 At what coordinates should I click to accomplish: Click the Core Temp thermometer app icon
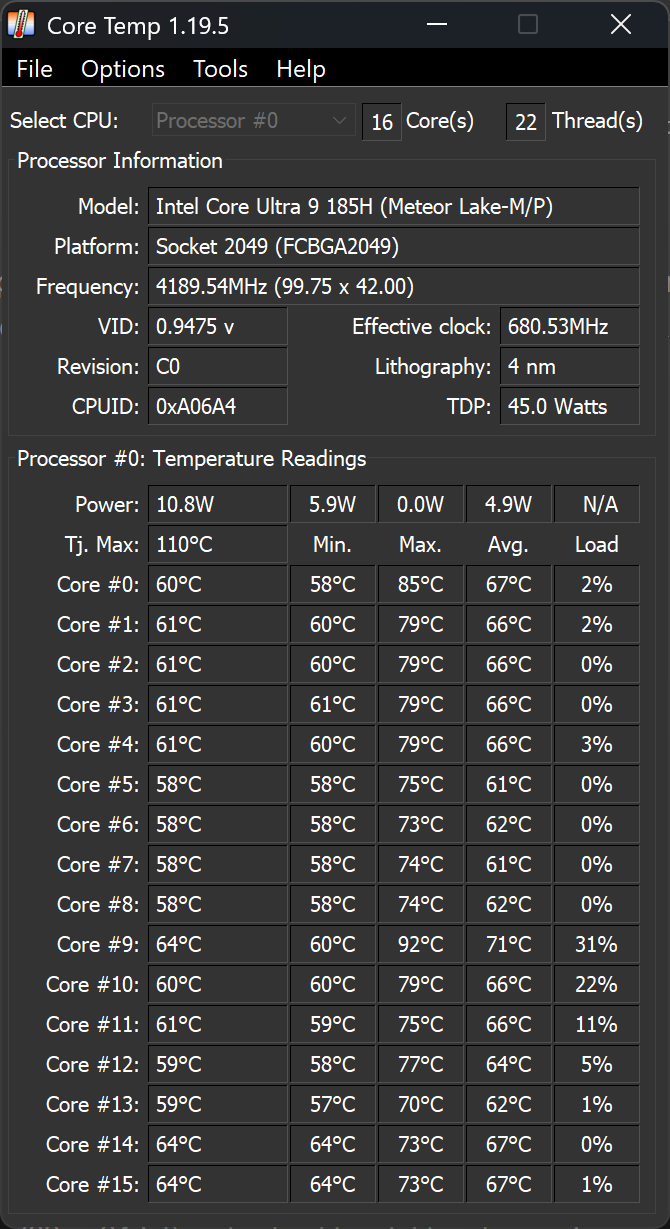pos(21,25)
